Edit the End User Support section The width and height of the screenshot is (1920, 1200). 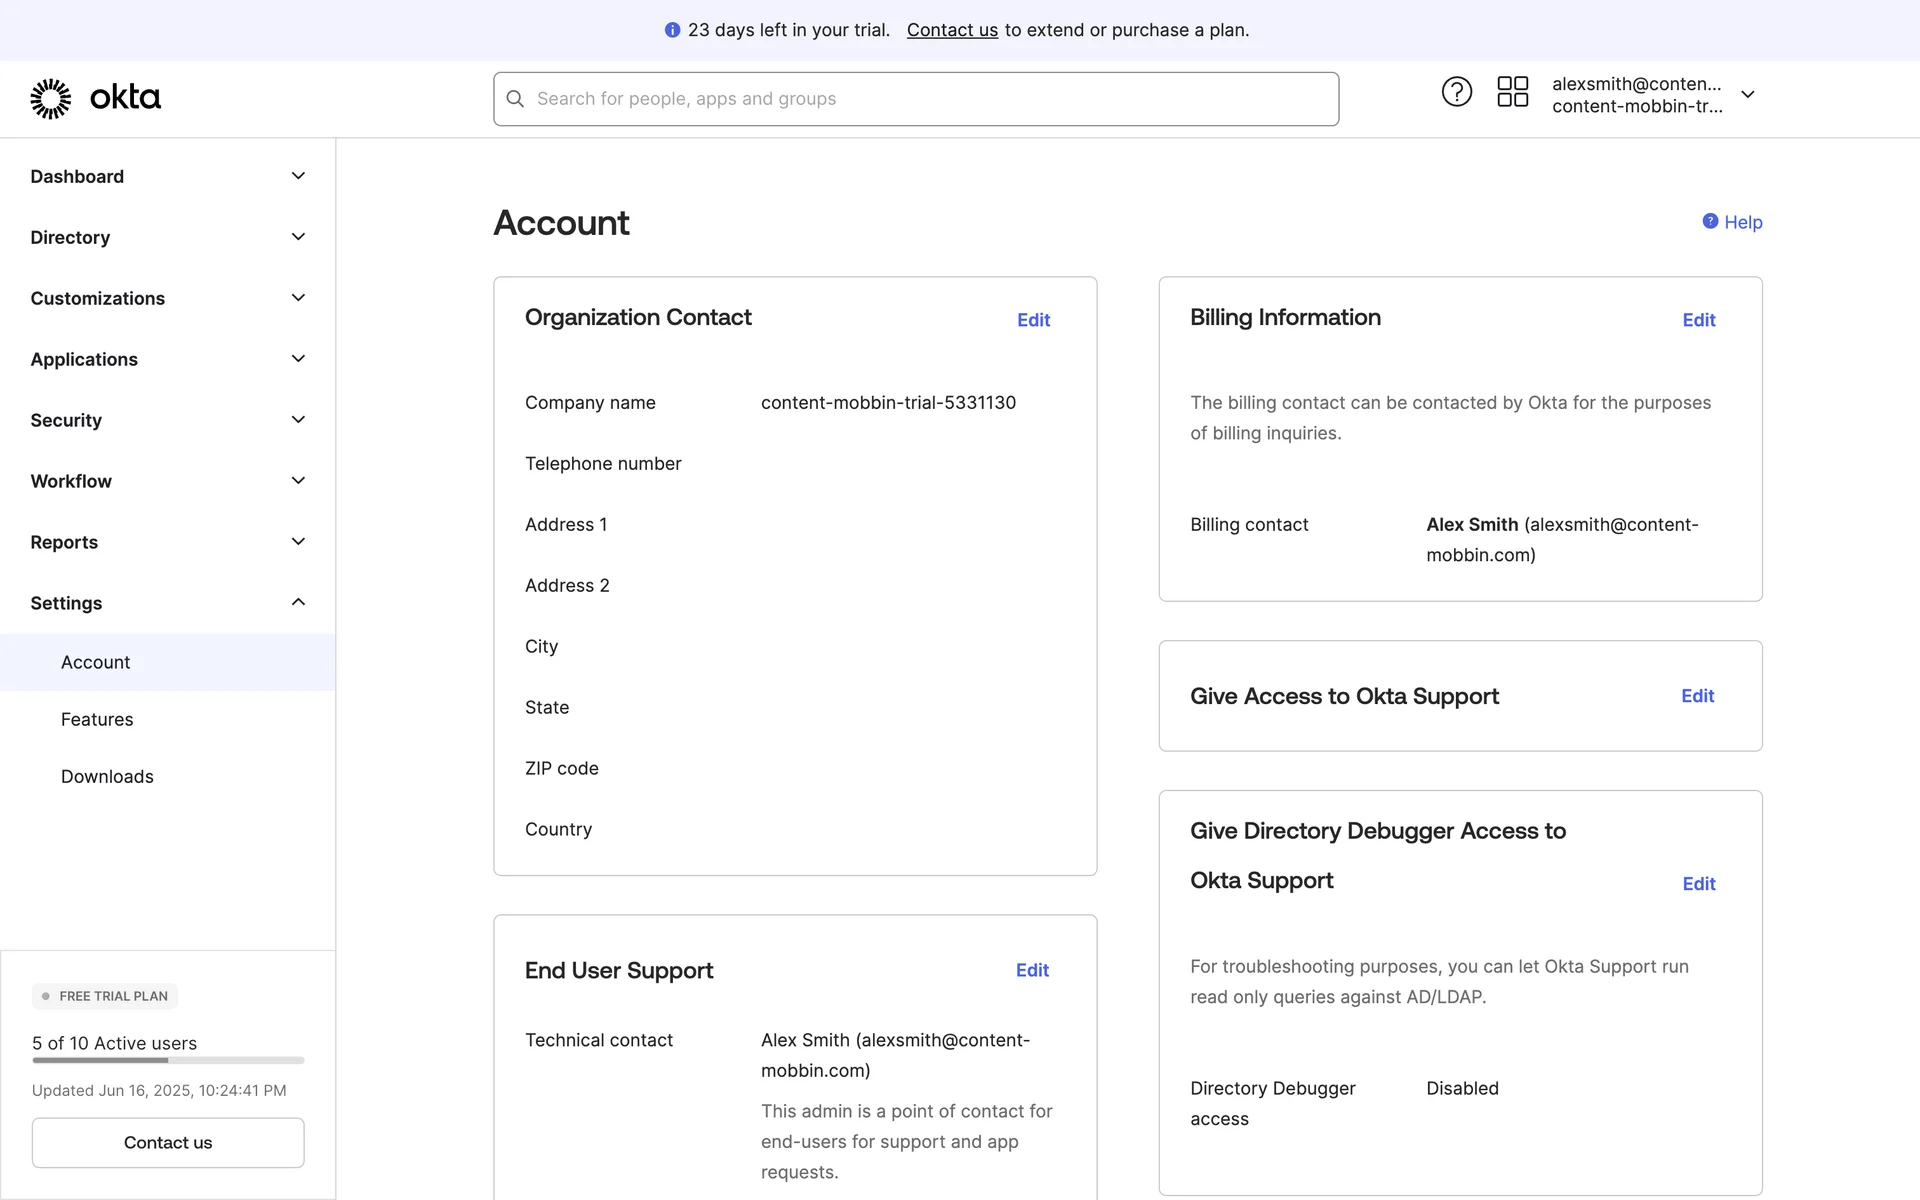[1032, 970]
